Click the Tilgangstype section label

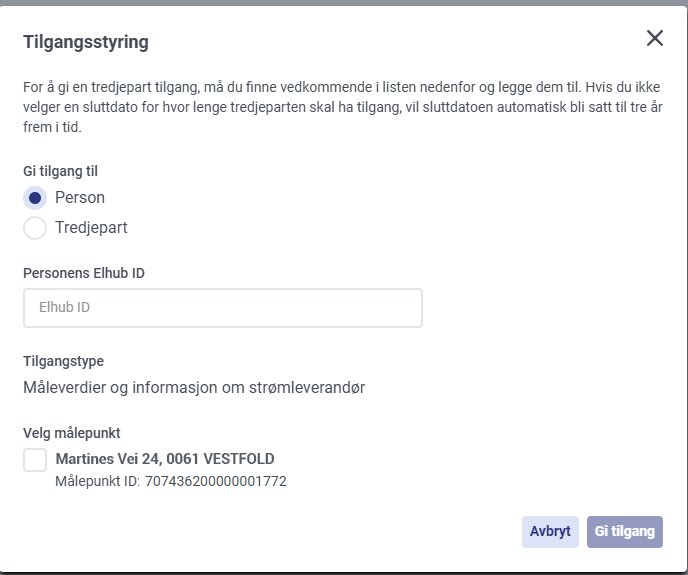(x=64, y=361)
